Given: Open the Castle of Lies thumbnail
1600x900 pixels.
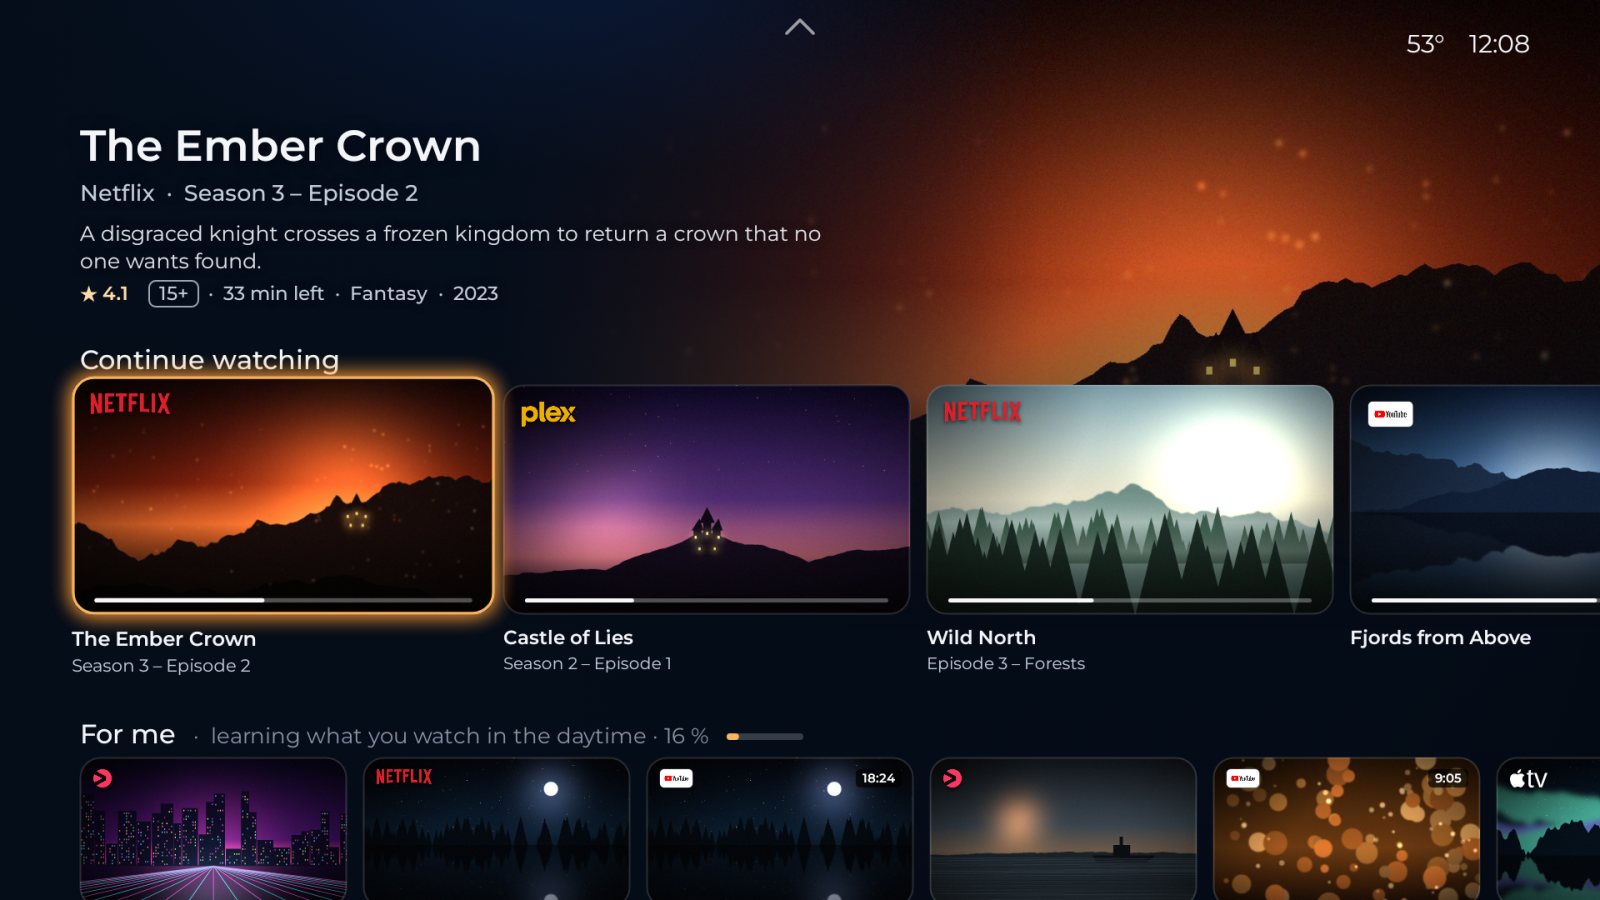Looking at the screenshot, I should (x=706, y=499).
